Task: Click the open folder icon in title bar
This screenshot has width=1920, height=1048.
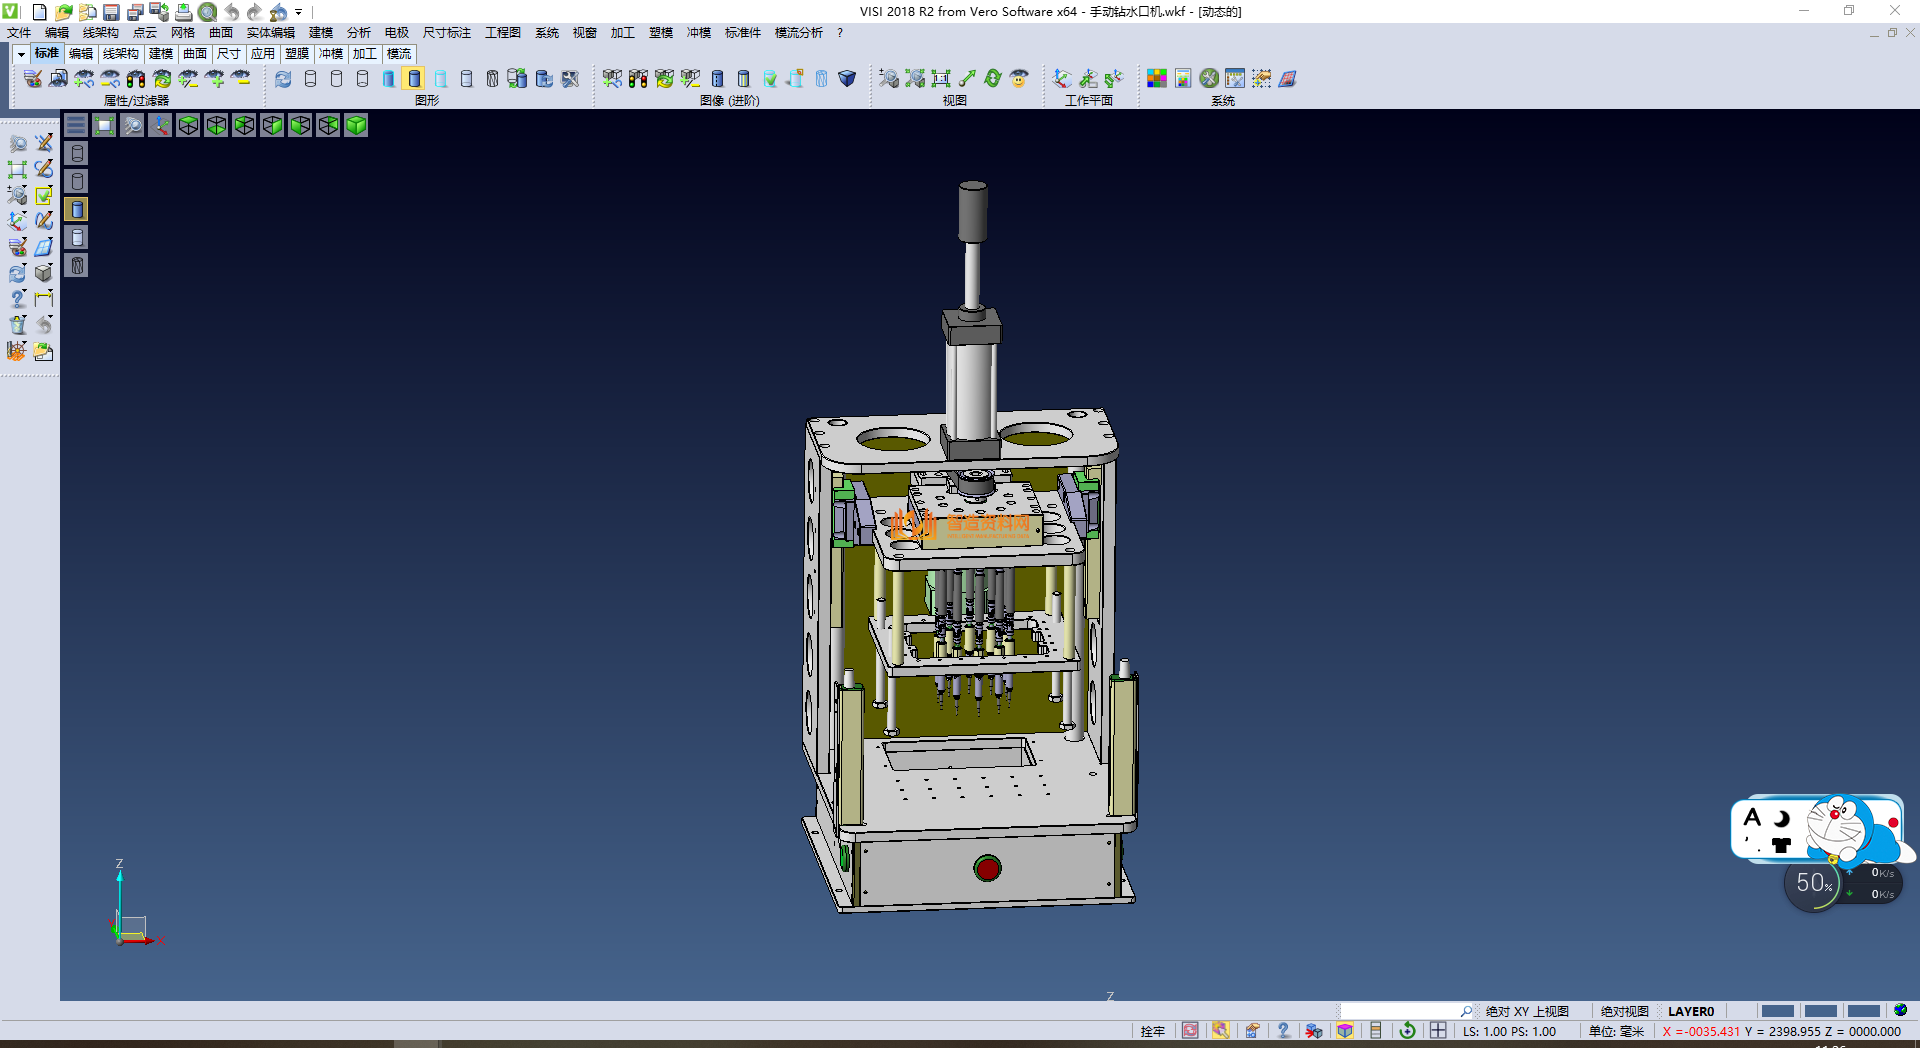Action: tap(63, 12)
